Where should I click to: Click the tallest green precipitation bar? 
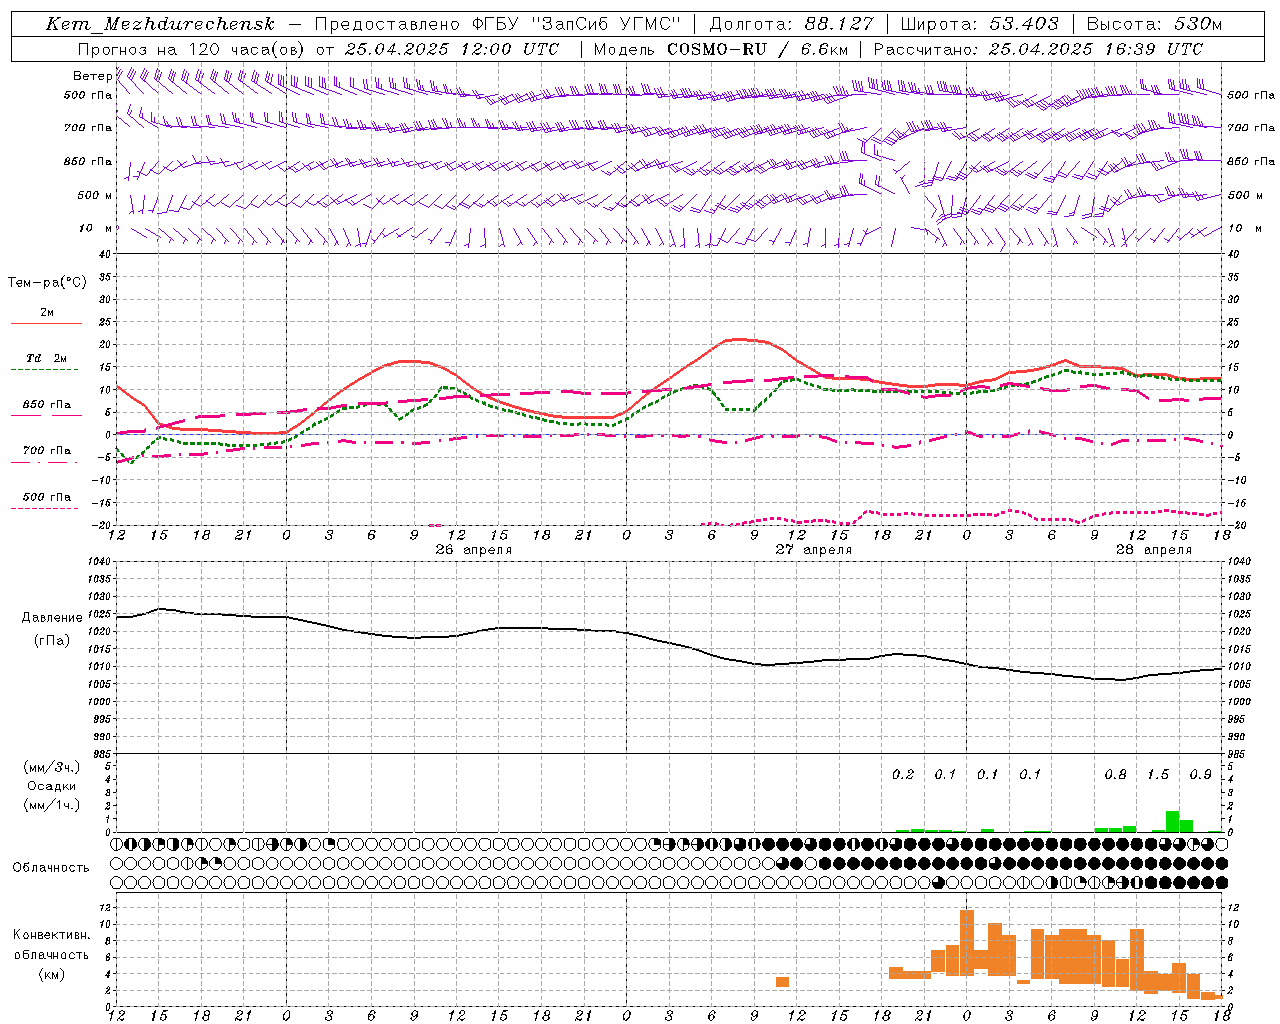tap(1172, 821)
